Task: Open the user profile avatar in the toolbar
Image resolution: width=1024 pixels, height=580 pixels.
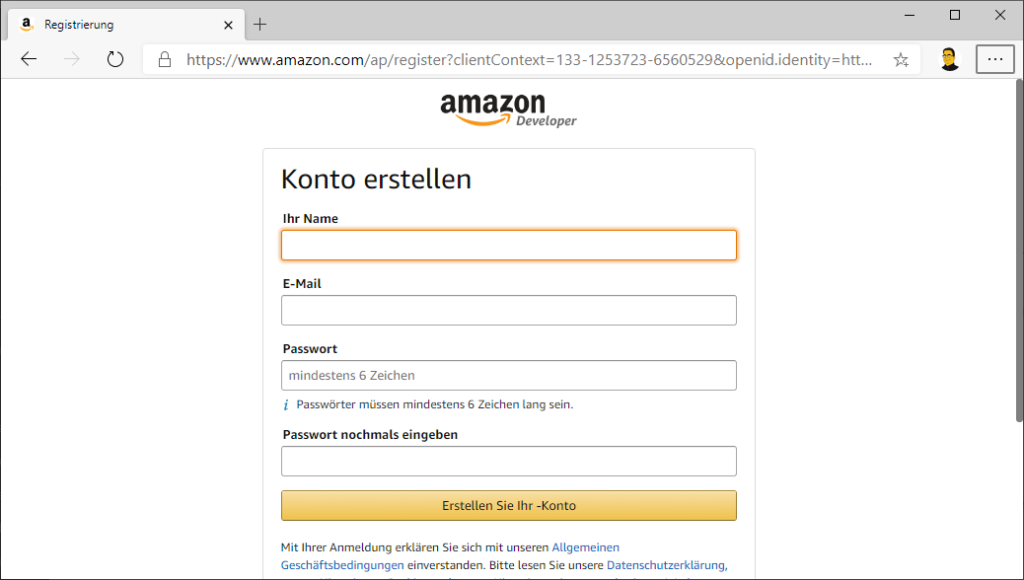Action: (x=948, y=58)
